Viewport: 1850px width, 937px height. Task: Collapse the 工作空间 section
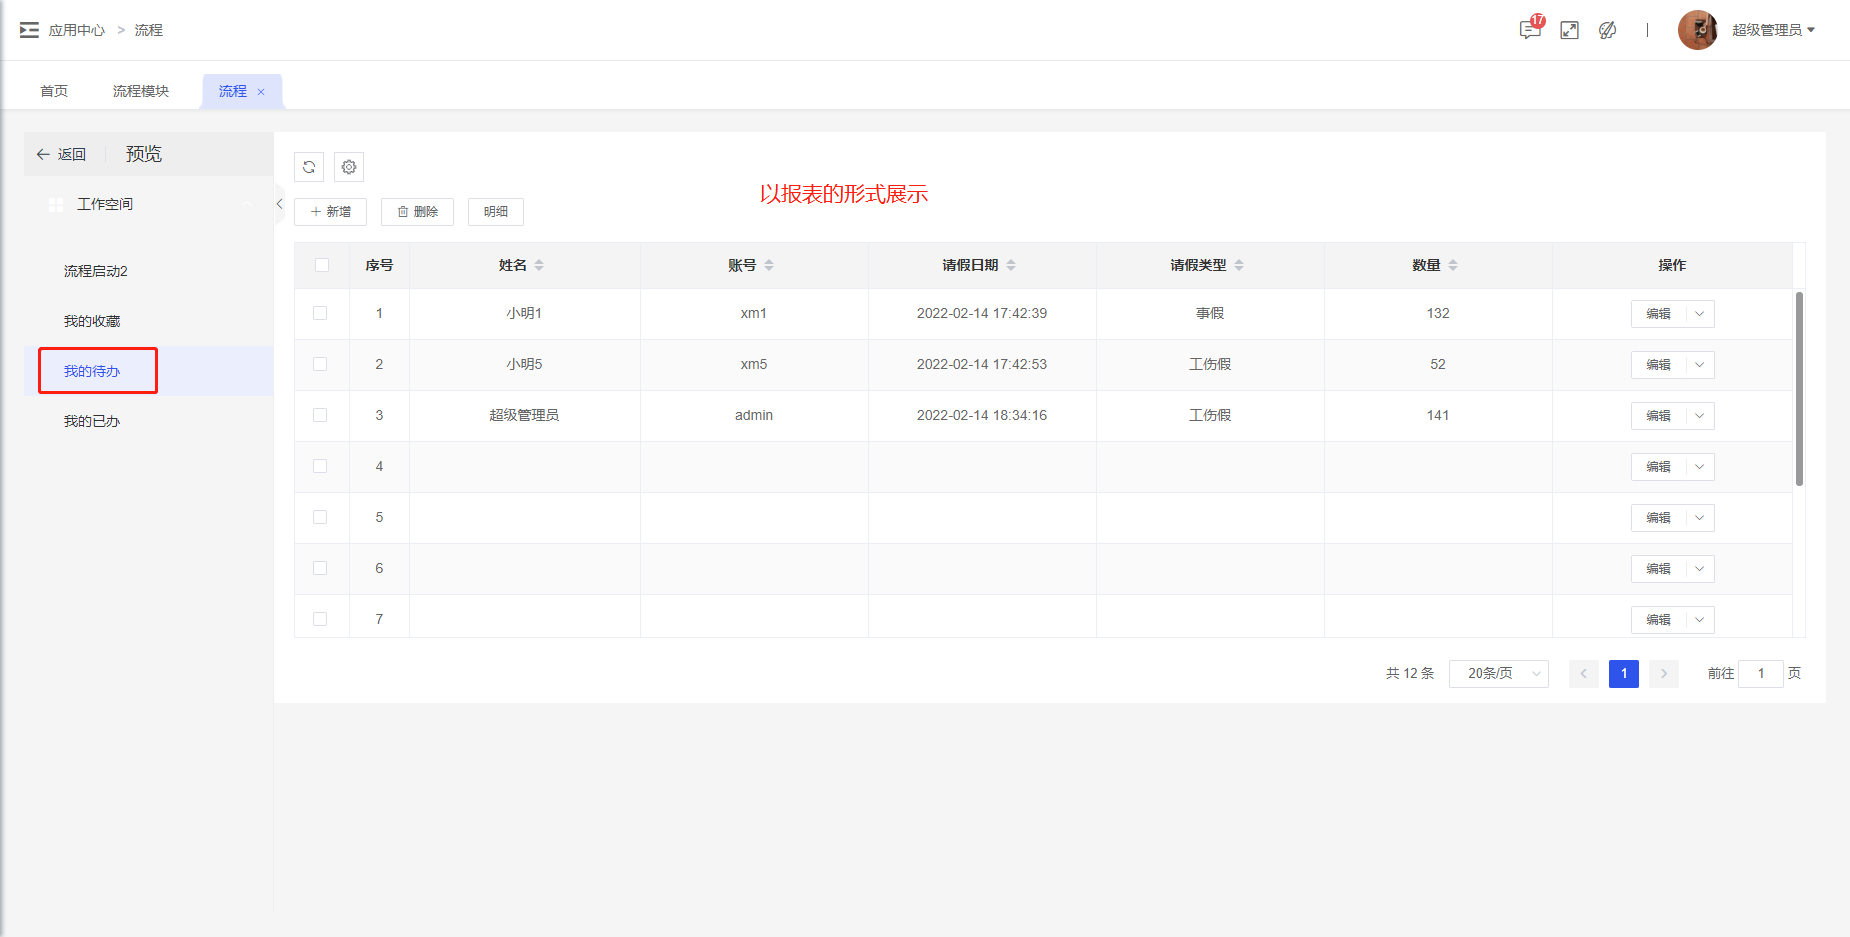[247, 204]
